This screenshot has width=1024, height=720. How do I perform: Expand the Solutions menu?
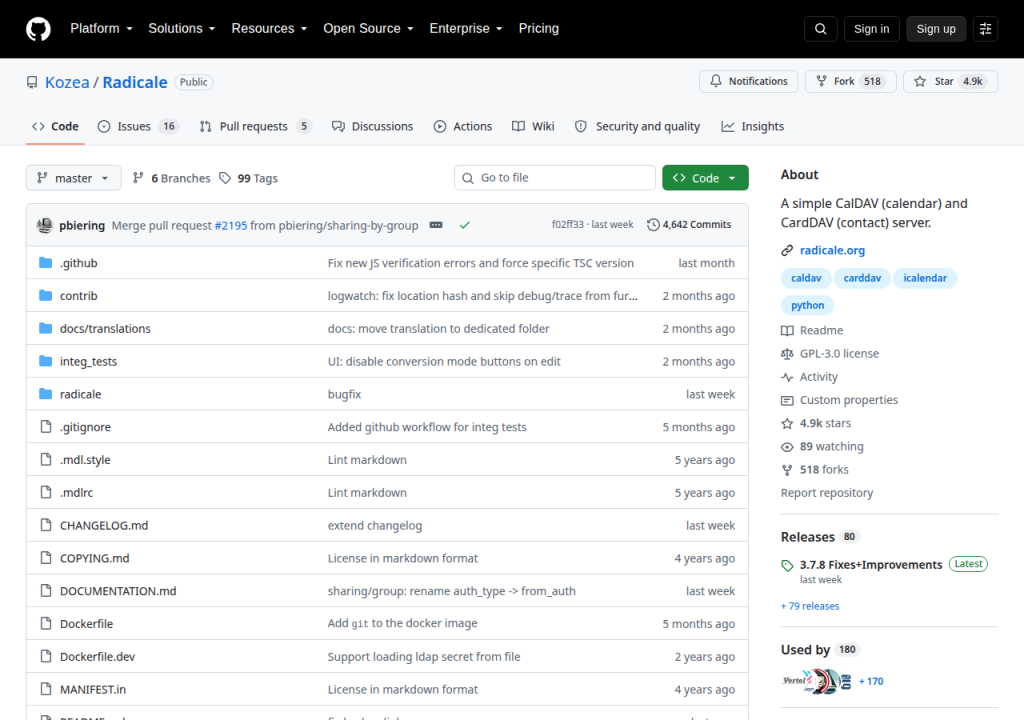(182, 29)
